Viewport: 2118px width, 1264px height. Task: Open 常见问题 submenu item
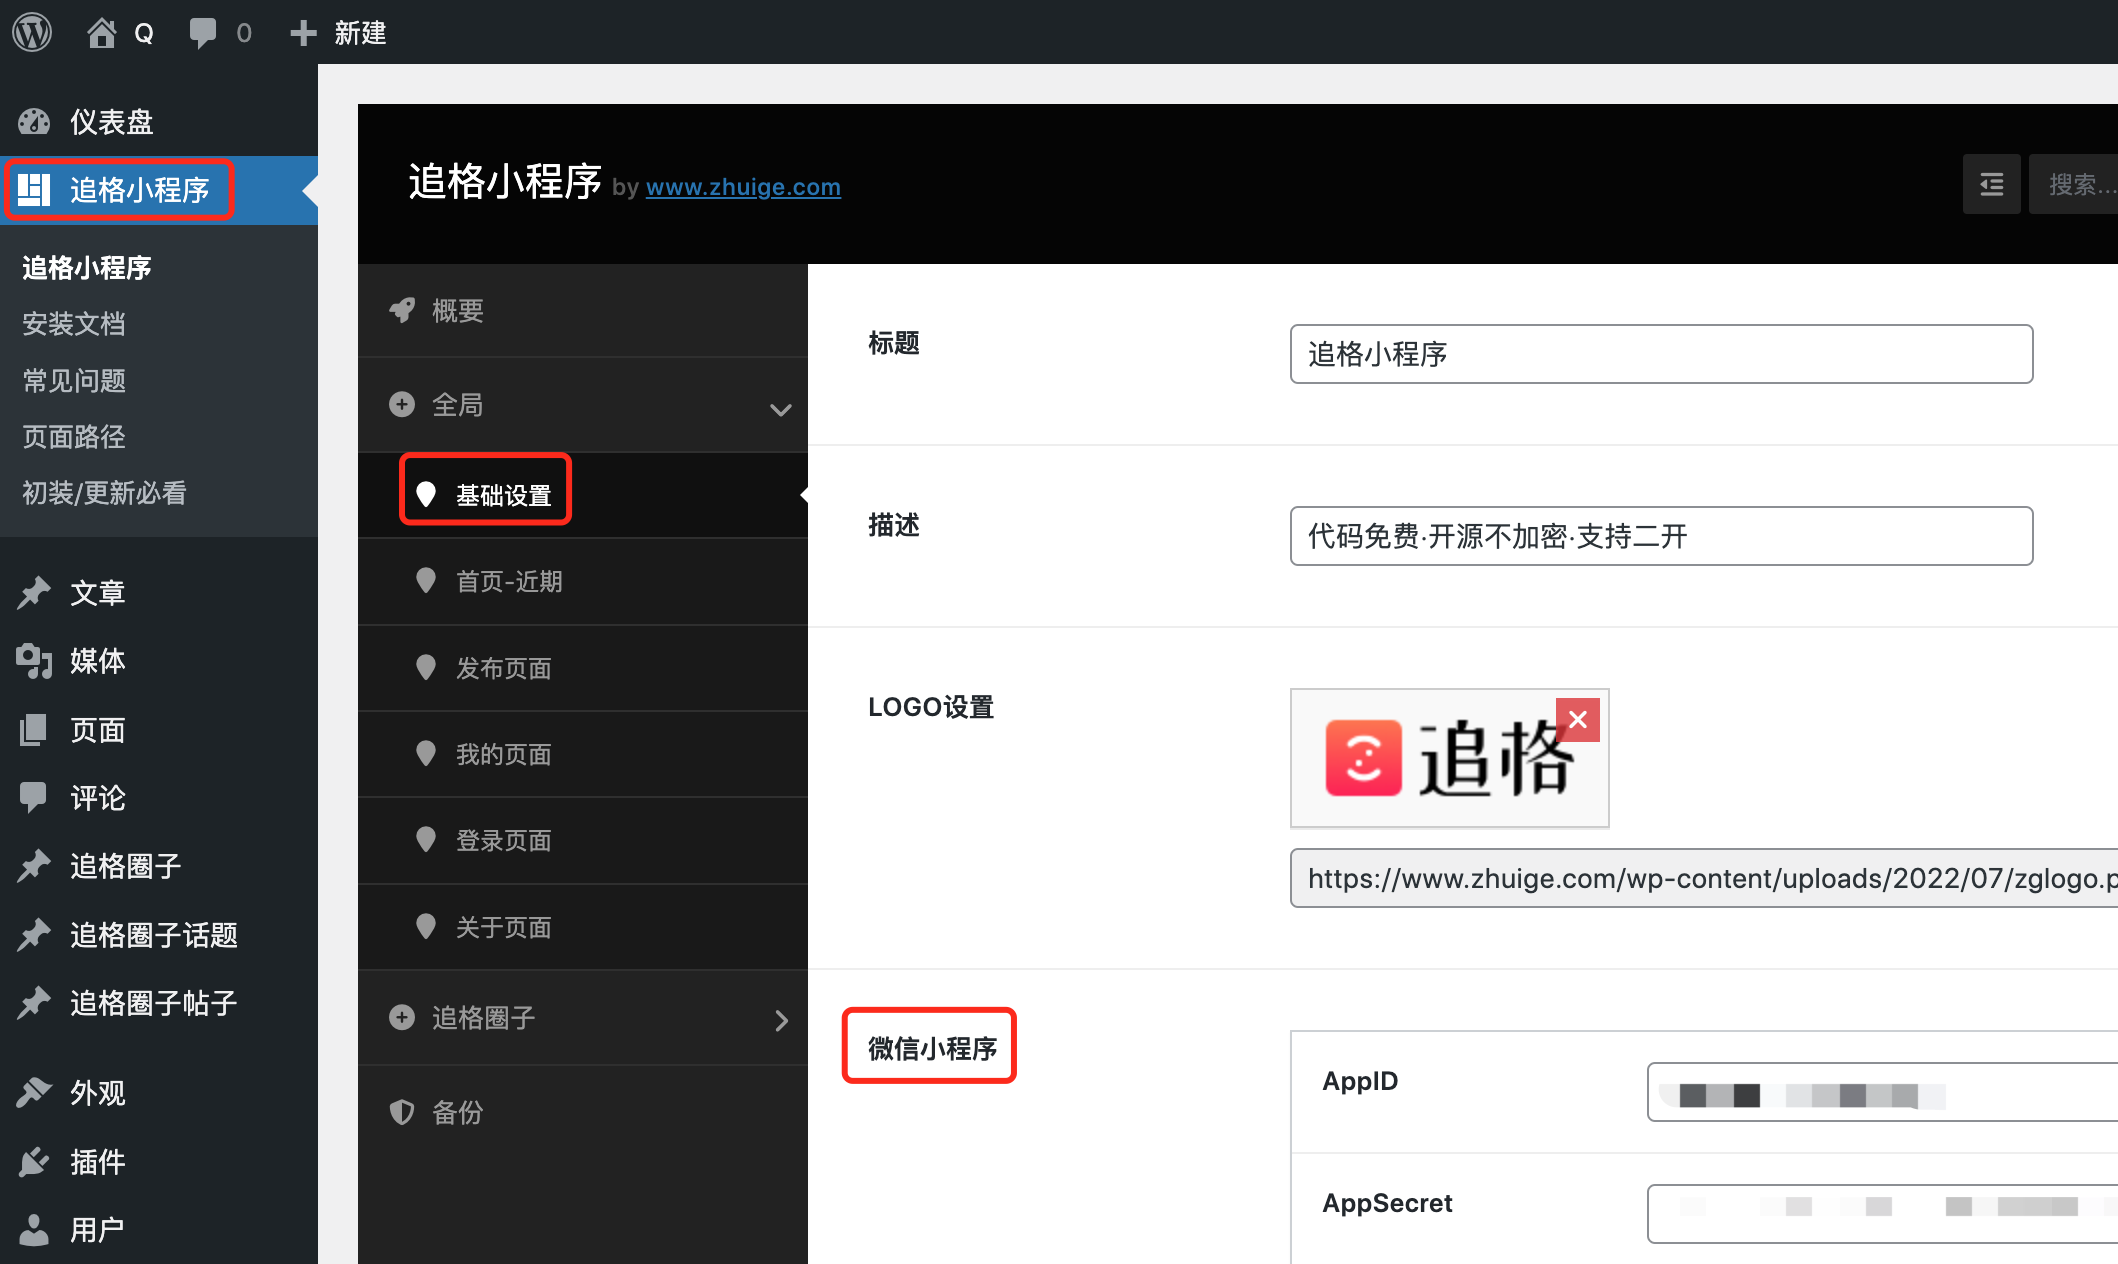(x=74, y=381)
